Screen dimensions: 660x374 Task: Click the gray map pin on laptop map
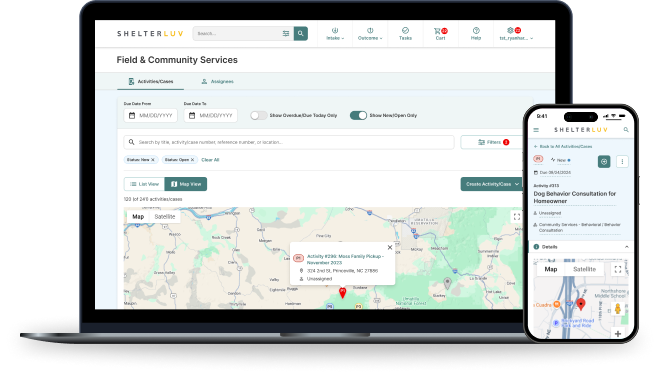[x=447, y=283]
